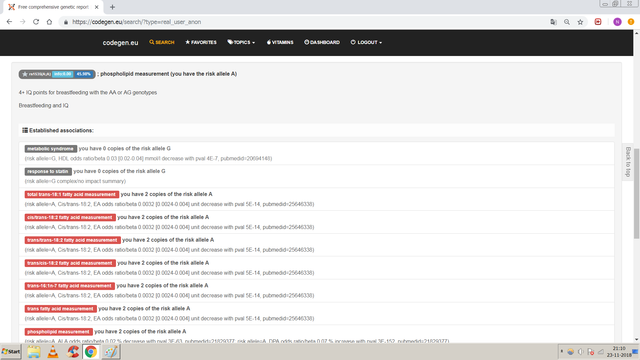Open the Action Center flag icon
640x360 pixels.
tap(590, 351)
